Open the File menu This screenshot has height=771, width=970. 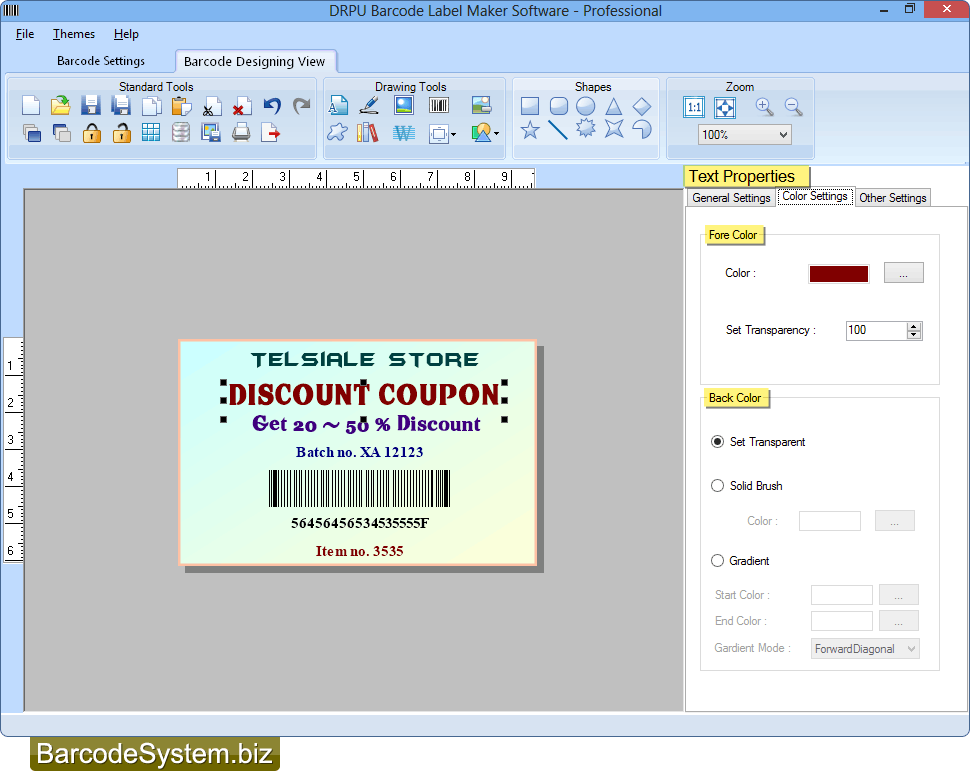pyautogui.click(x=25, y=34)
